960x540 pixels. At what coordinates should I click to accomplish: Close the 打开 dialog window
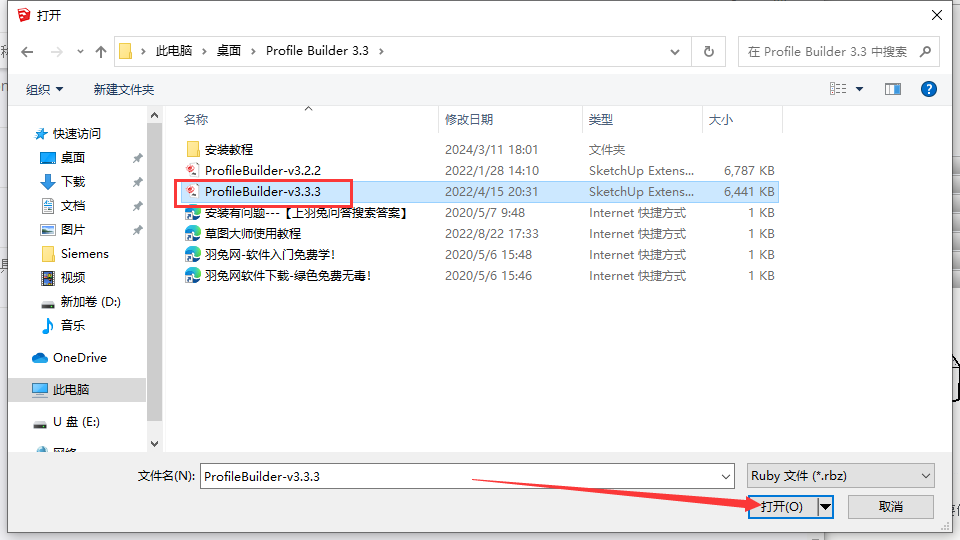937,15
